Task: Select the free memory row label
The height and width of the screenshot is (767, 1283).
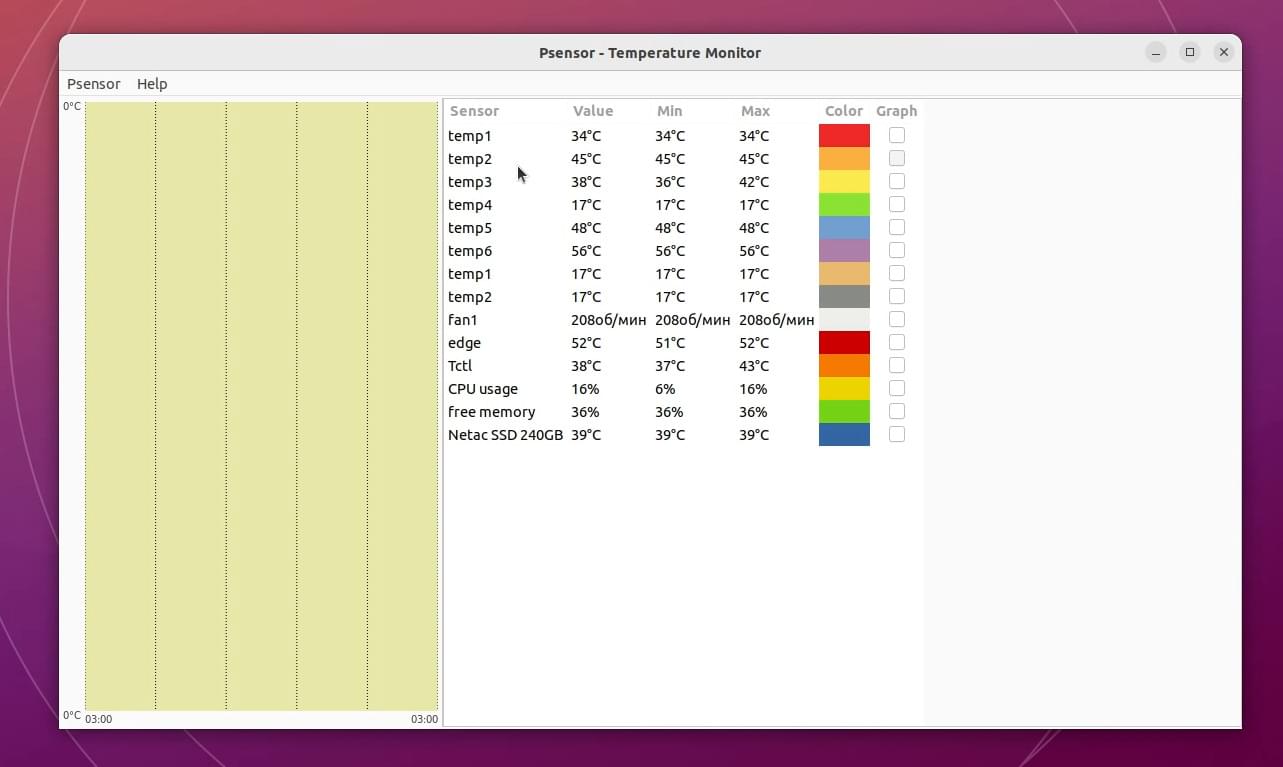Action: point(491,412)
